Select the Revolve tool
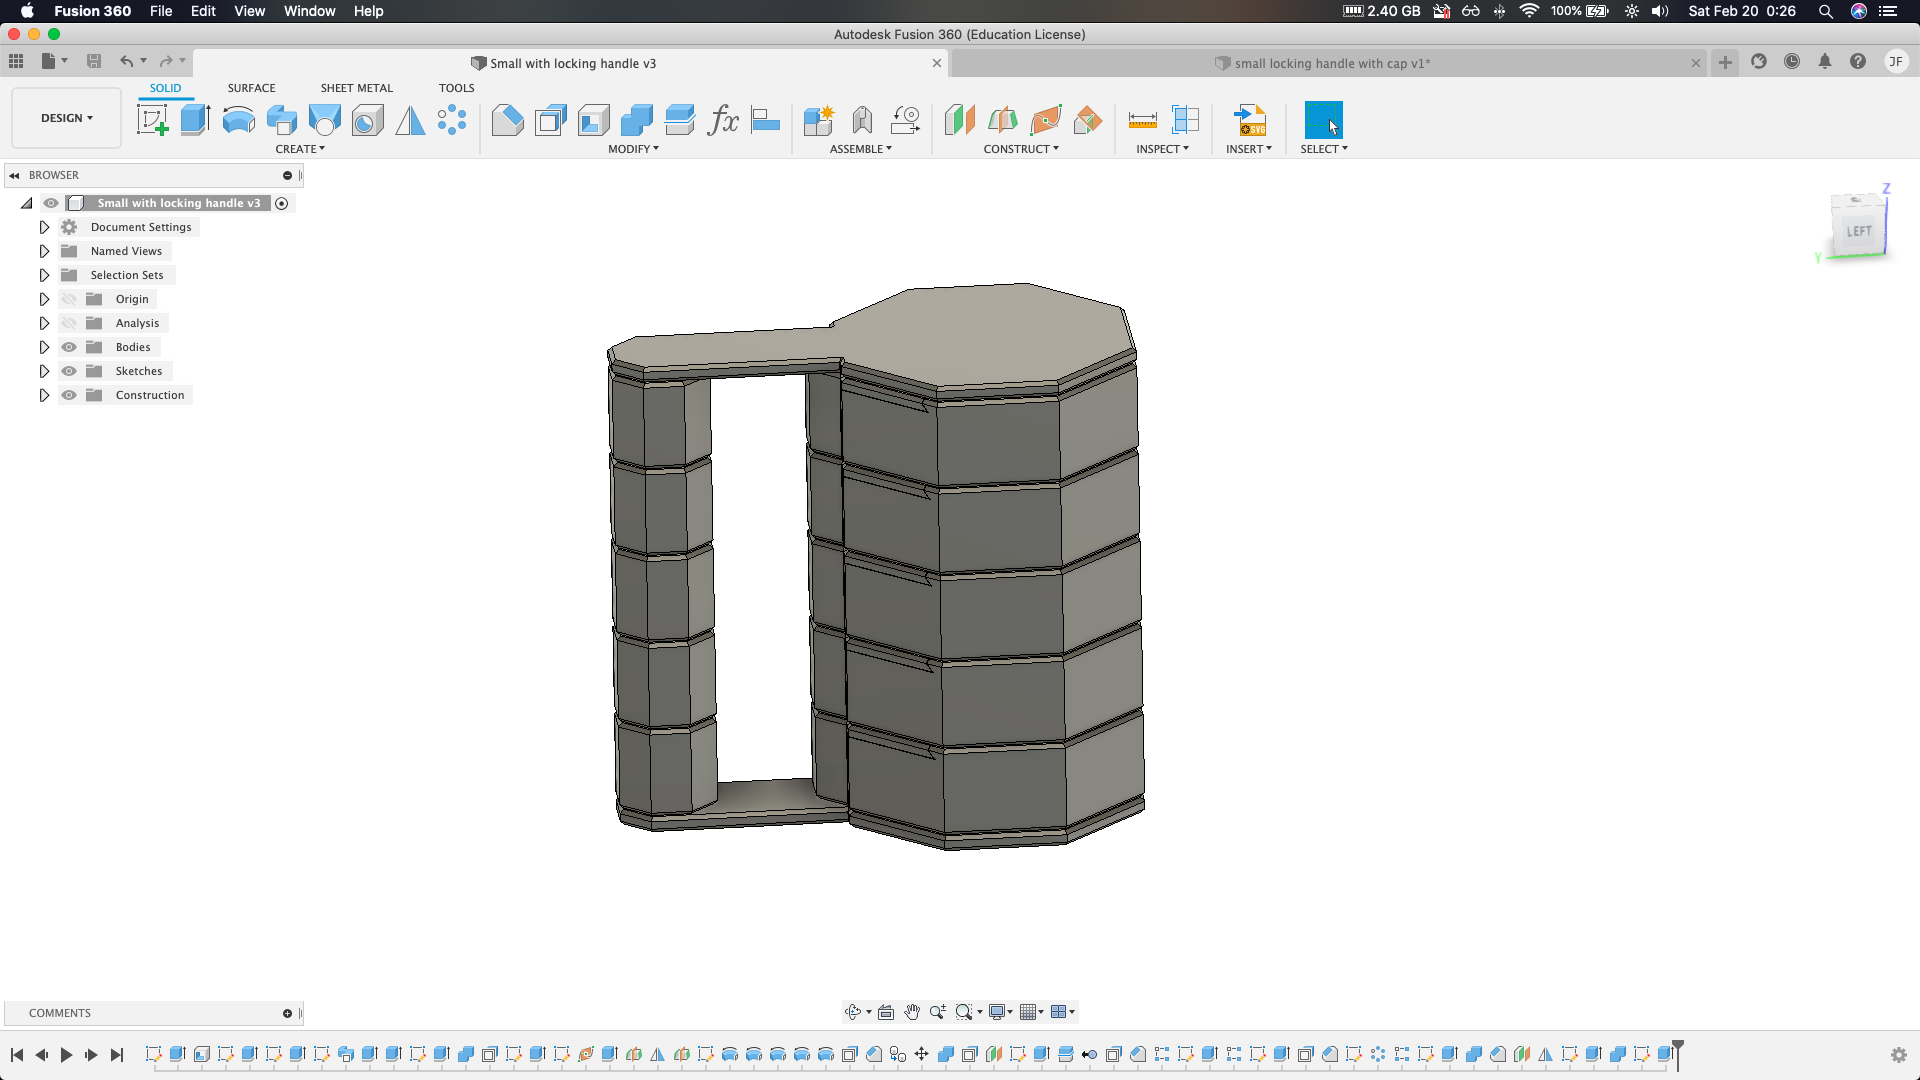This screenshot has width=1920, height=1080. [x=238, y=120]
